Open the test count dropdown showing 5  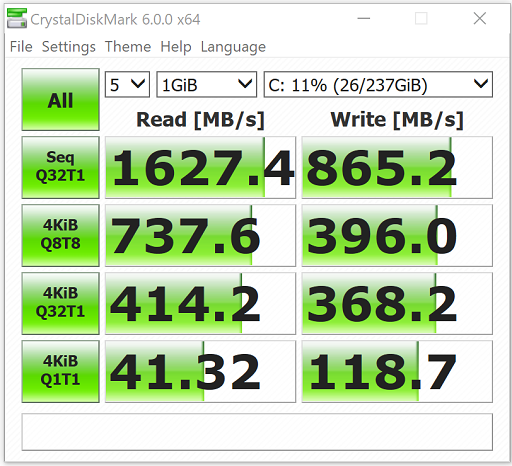tap(127, 84)
